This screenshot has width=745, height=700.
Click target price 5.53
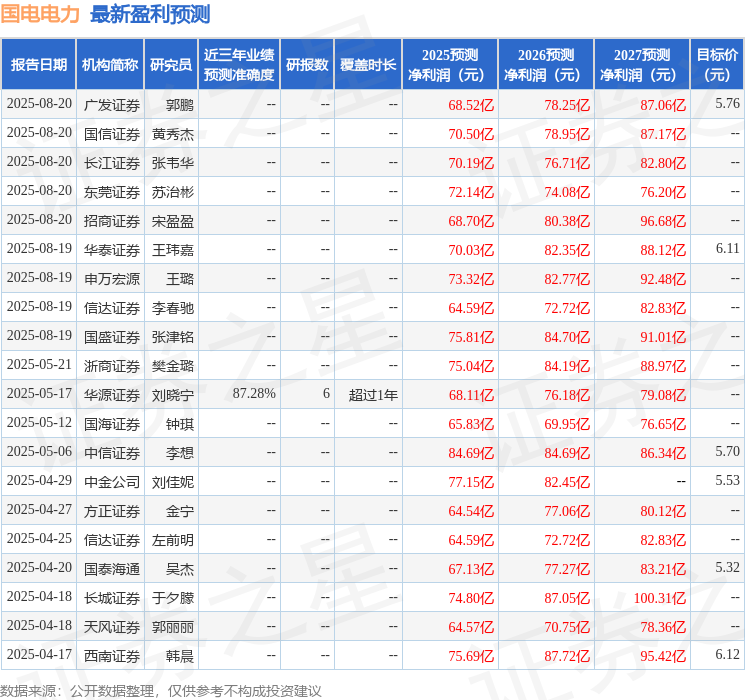click(x=727, y=480)
